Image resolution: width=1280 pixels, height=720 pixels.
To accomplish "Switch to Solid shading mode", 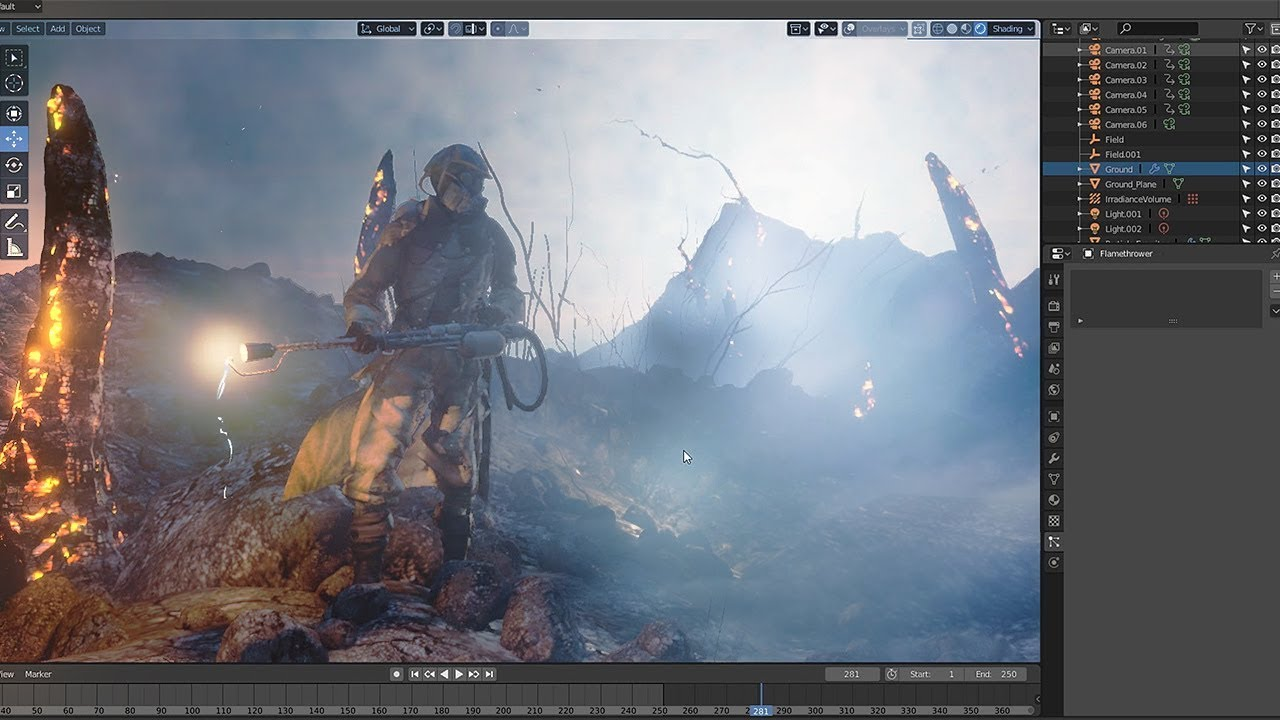I will [x=951, y=29].
